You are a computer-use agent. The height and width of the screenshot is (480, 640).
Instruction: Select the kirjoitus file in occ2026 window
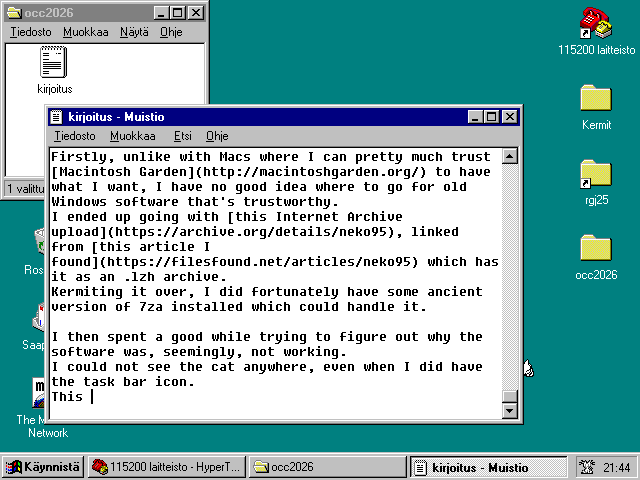coord(54,70)
